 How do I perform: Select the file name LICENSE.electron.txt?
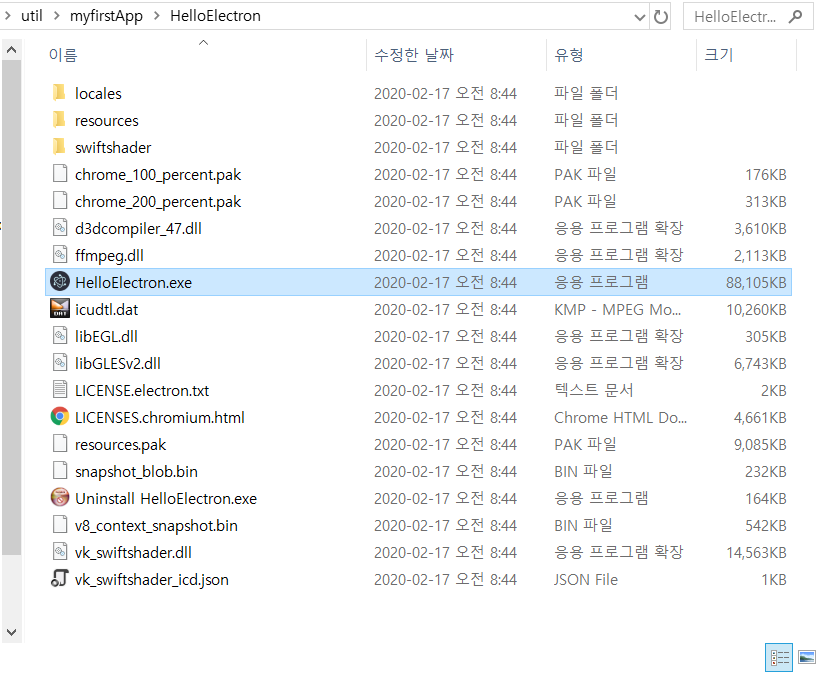(142, 391)
